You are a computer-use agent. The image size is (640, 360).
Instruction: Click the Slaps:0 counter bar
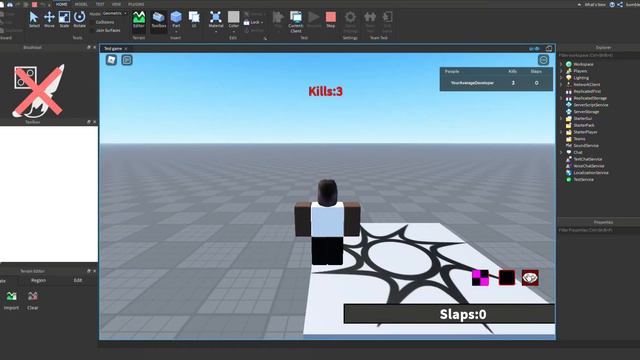pos(449,314)
